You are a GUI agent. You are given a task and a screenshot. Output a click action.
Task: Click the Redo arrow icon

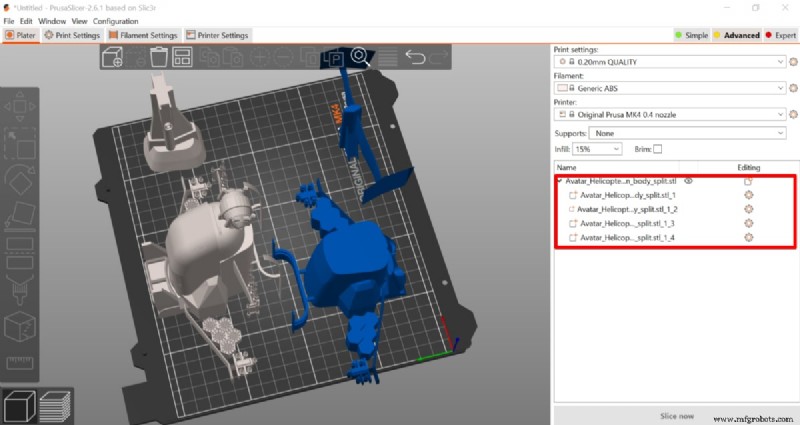pyautogui.click(x=438, y=57)
